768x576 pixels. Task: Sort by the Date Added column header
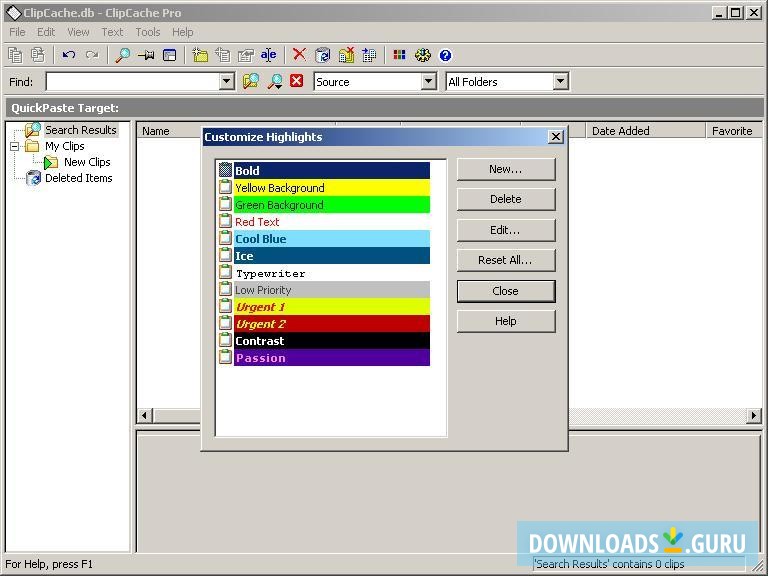(x=645, y=131)
